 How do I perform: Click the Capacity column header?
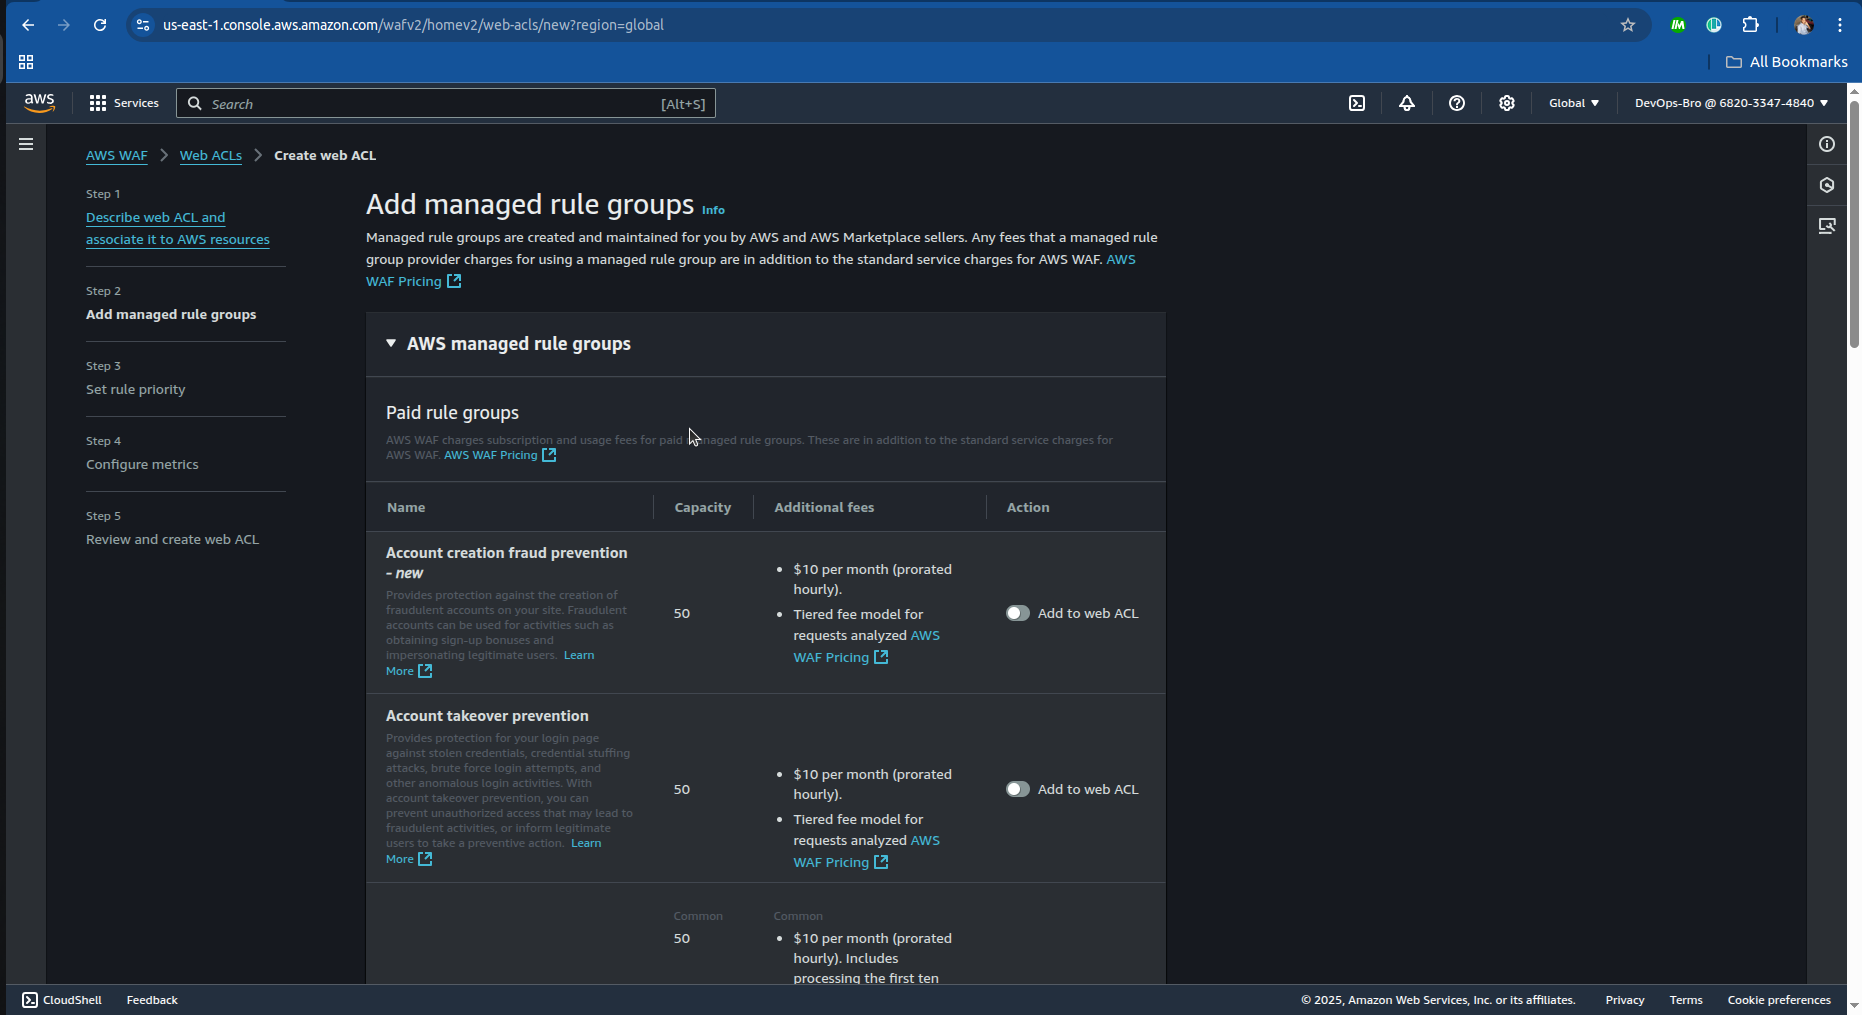[703, 507]
